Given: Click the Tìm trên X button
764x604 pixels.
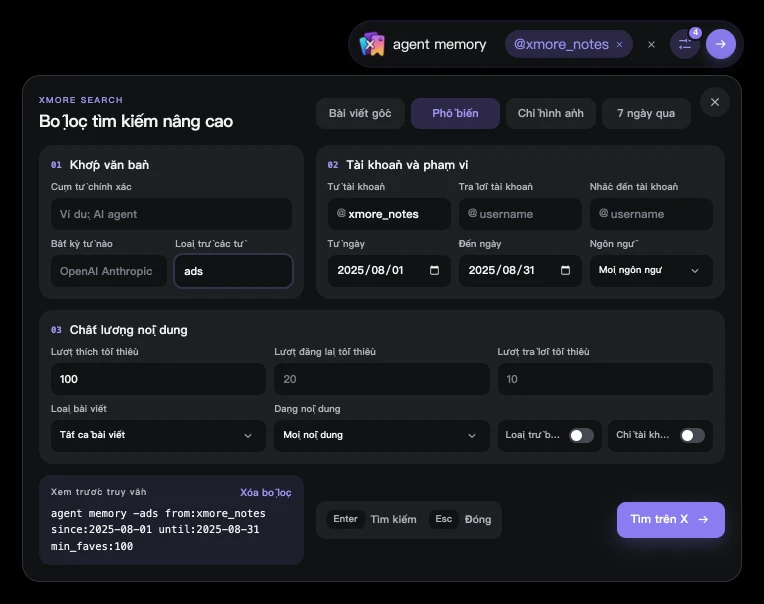Looking at the screenshot, I should click(670, 520).
